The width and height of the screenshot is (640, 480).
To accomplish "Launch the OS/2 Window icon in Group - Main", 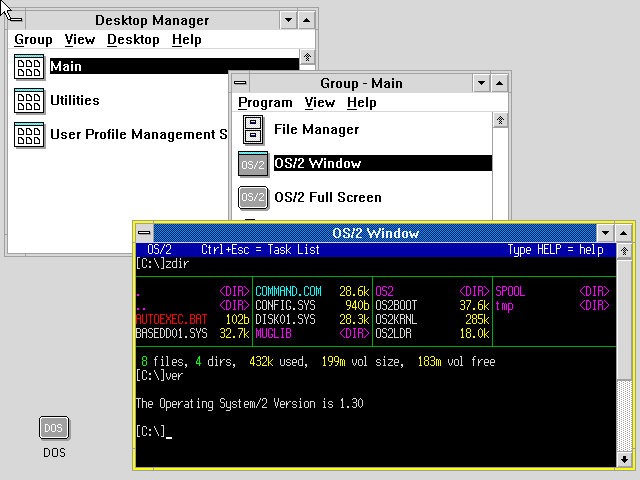I will [253, 164].
